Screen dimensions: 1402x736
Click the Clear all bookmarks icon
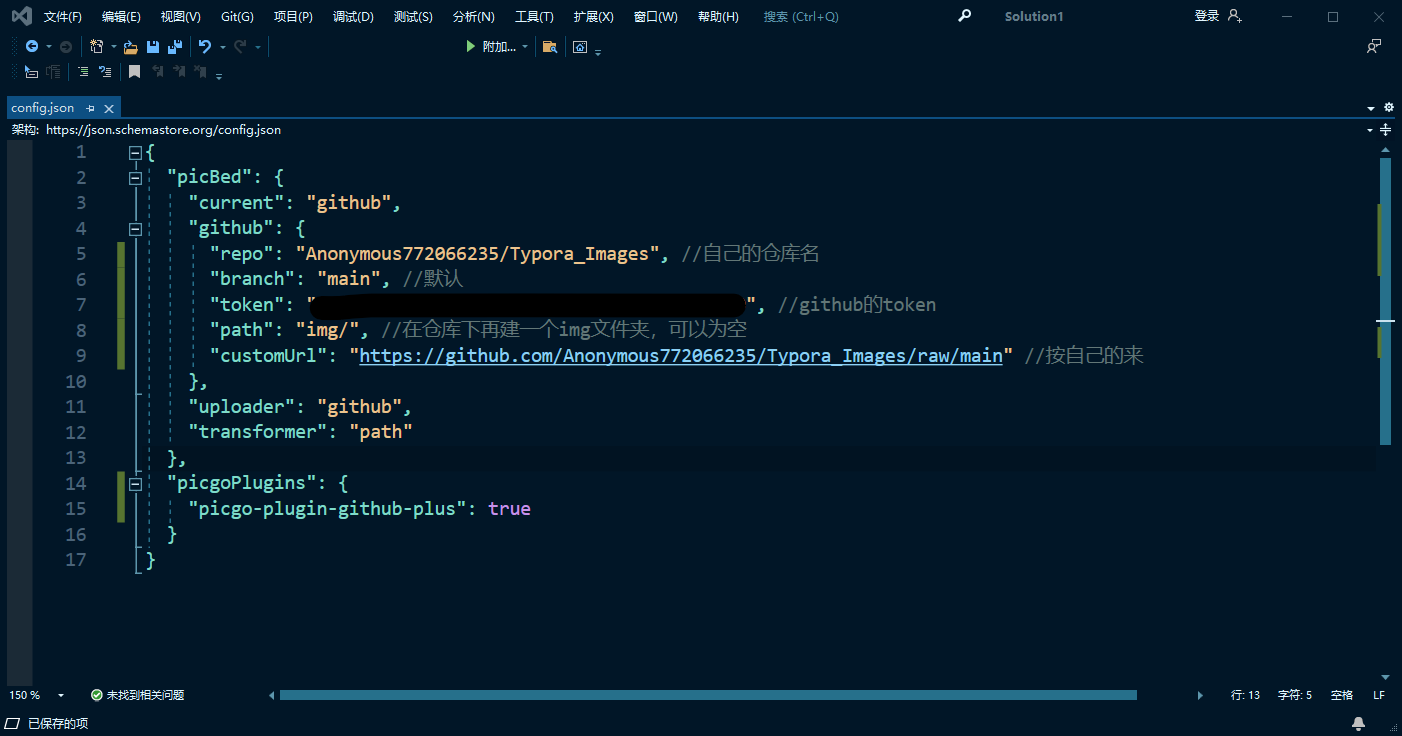[x=201, y=72]
